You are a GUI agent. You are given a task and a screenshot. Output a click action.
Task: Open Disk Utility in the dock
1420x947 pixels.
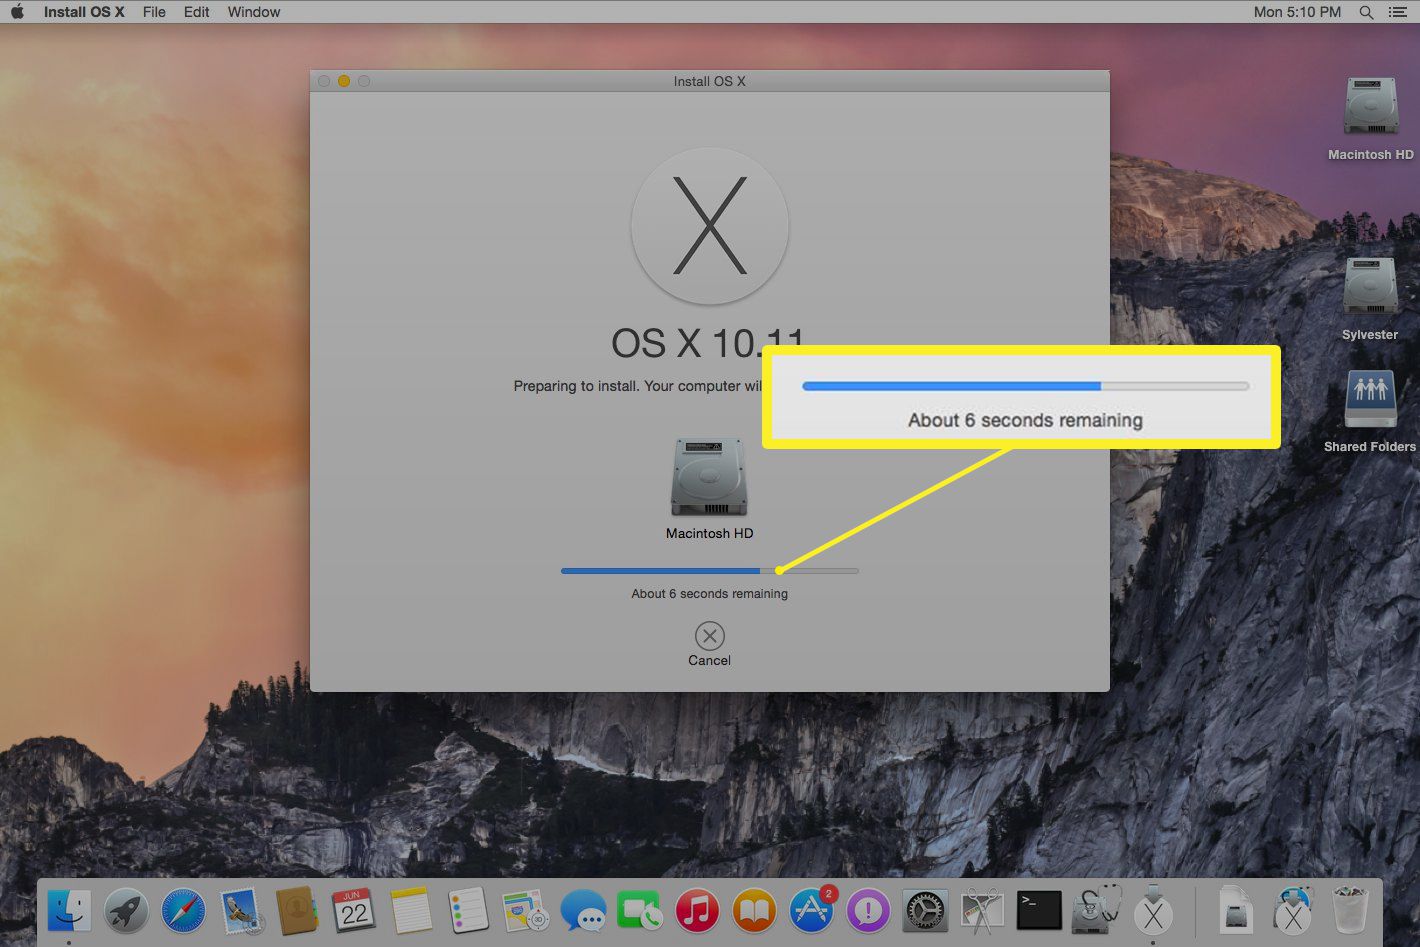coord(1096,911)
